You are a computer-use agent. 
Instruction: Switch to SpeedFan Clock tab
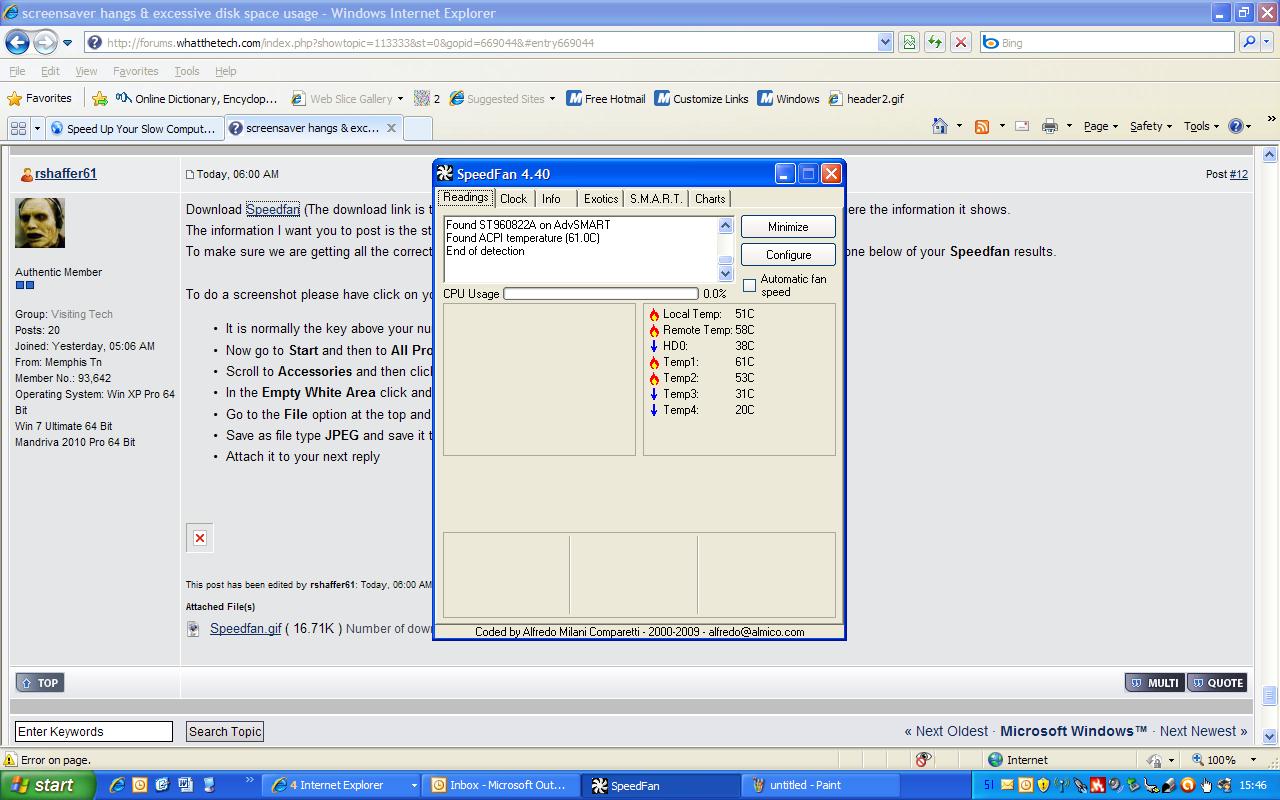[514, 199]
